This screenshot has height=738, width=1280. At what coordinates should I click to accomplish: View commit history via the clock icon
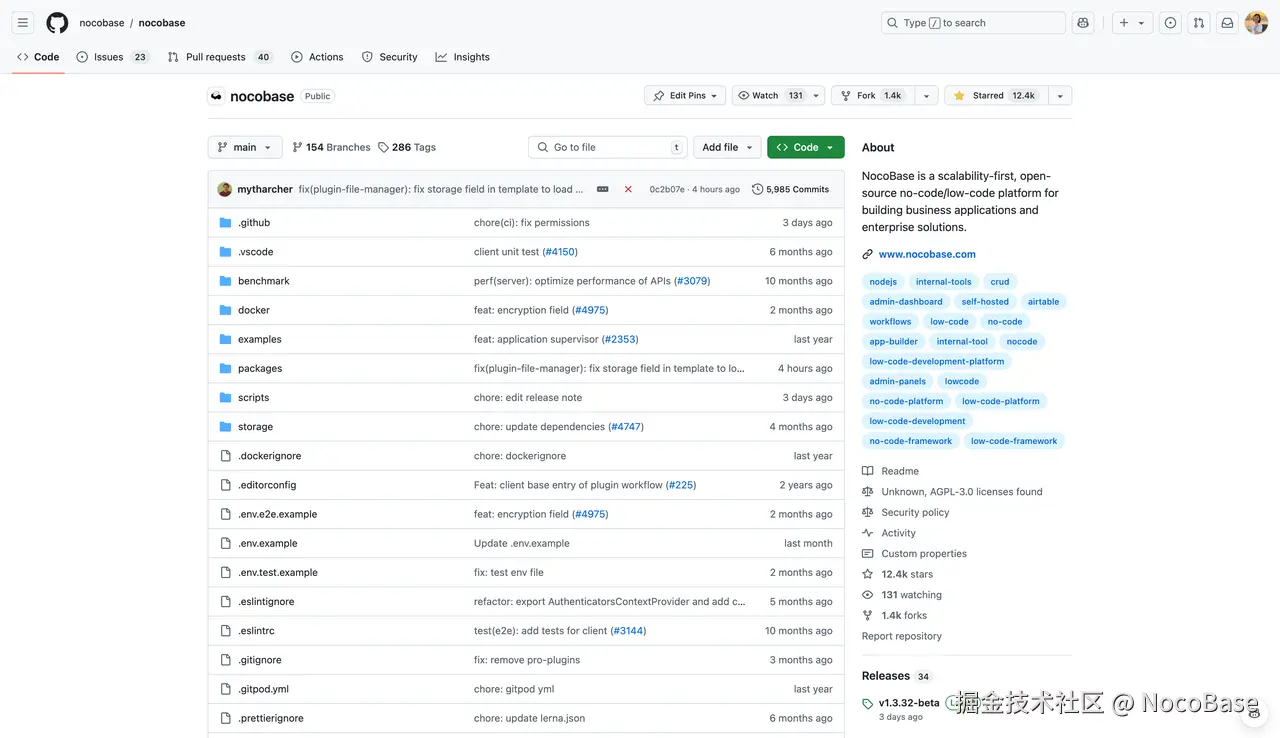757,188
